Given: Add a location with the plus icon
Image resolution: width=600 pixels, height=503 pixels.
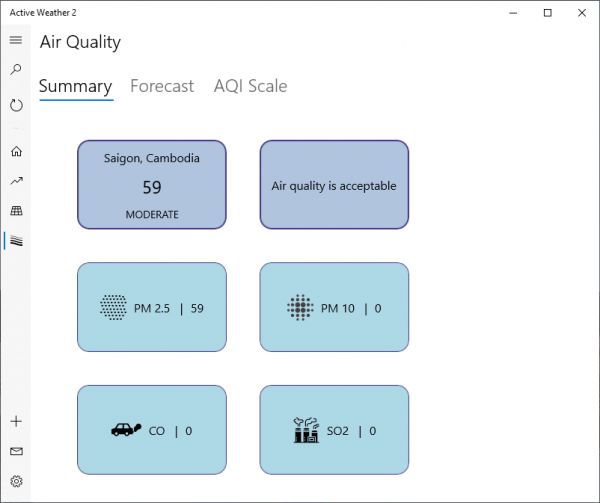Looking at the screenshot, I should (16, 422).
